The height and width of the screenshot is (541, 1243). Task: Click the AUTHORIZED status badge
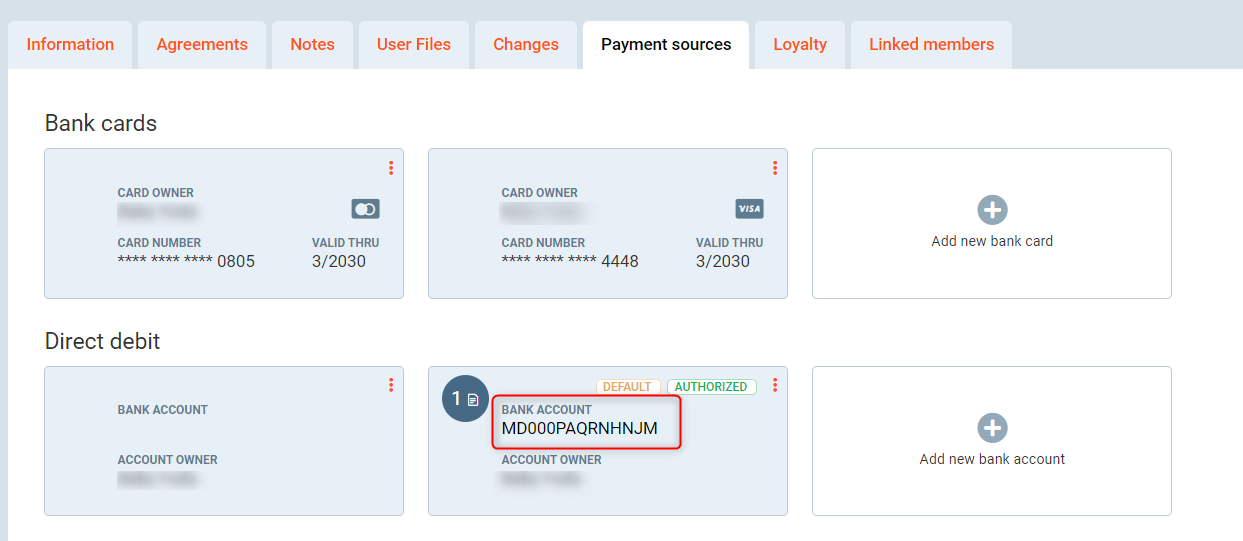tap(711, 387)
